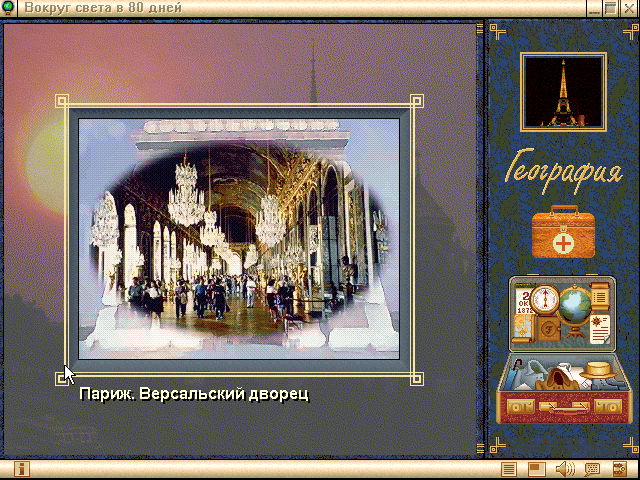The height and width of the screenshot is (480, 640).
Task: Show the text view icon in bottom bar
Action: point(509,469)
